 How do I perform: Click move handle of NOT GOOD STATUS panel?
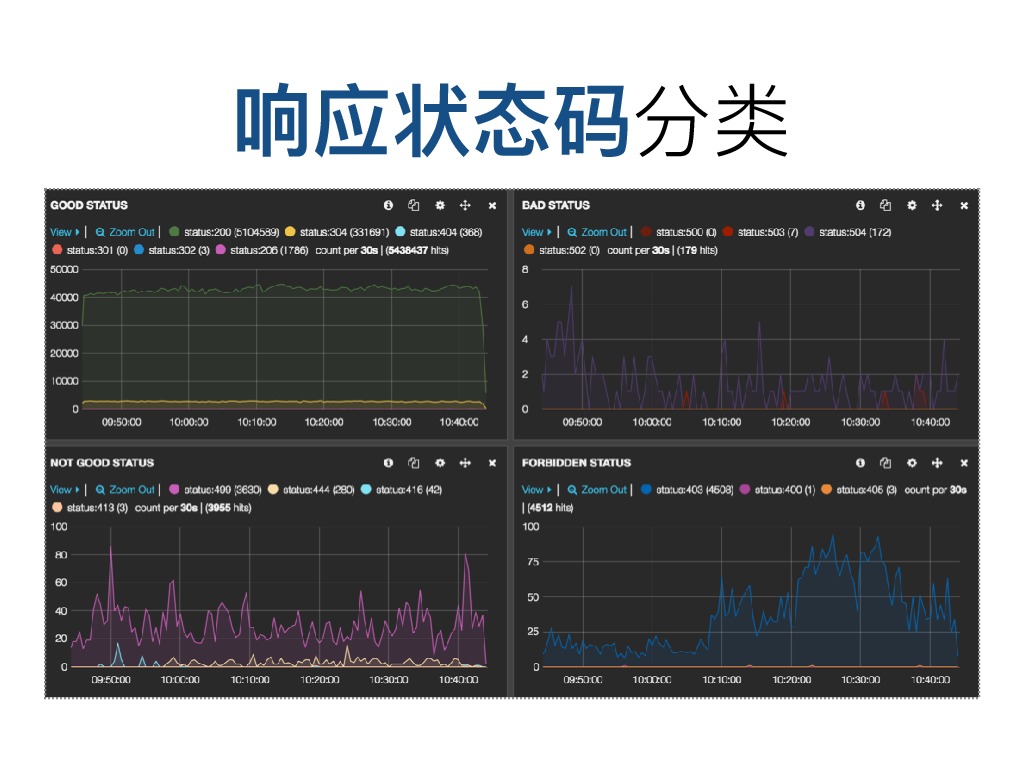point(465,462)
